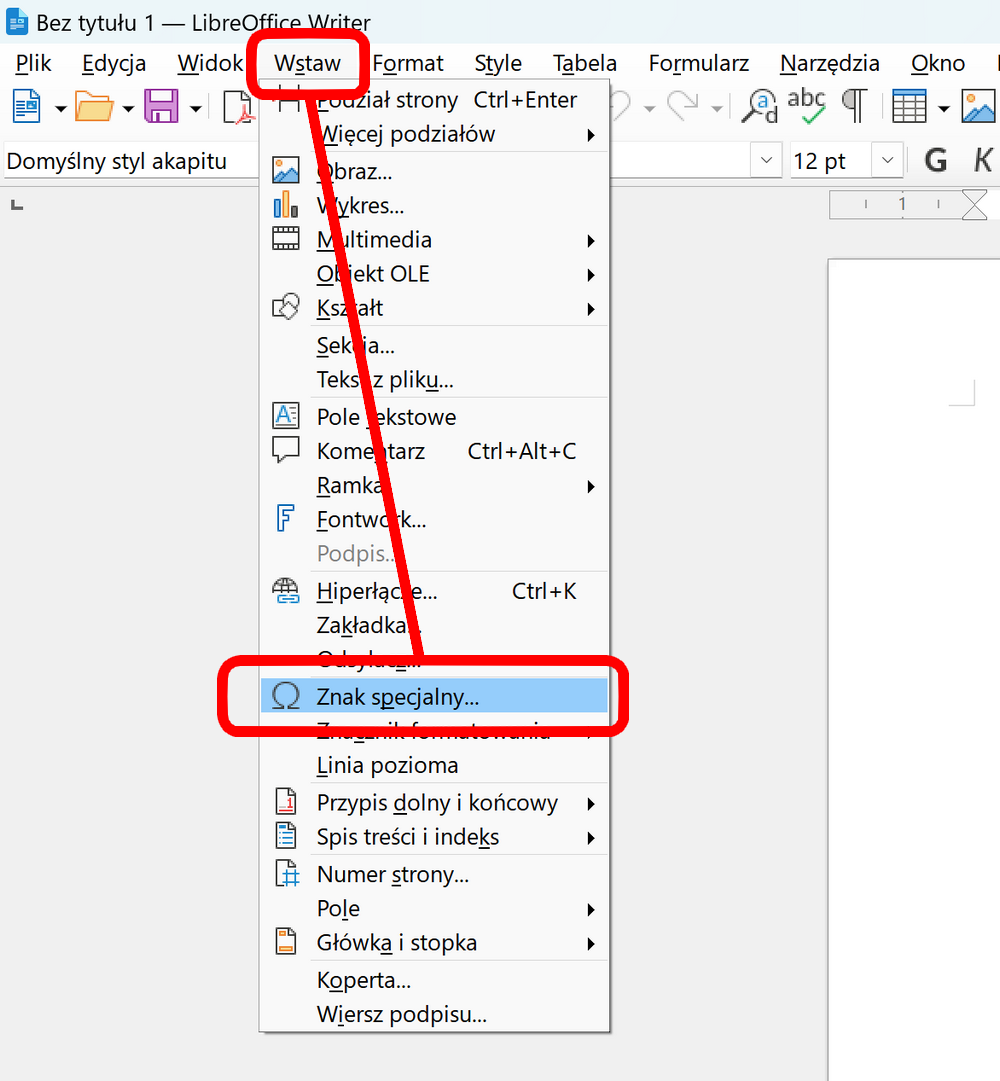Toggle formatting marks pilcrow icon
The width and height of the screenshot is (1000, 1081).
(855, 107)
